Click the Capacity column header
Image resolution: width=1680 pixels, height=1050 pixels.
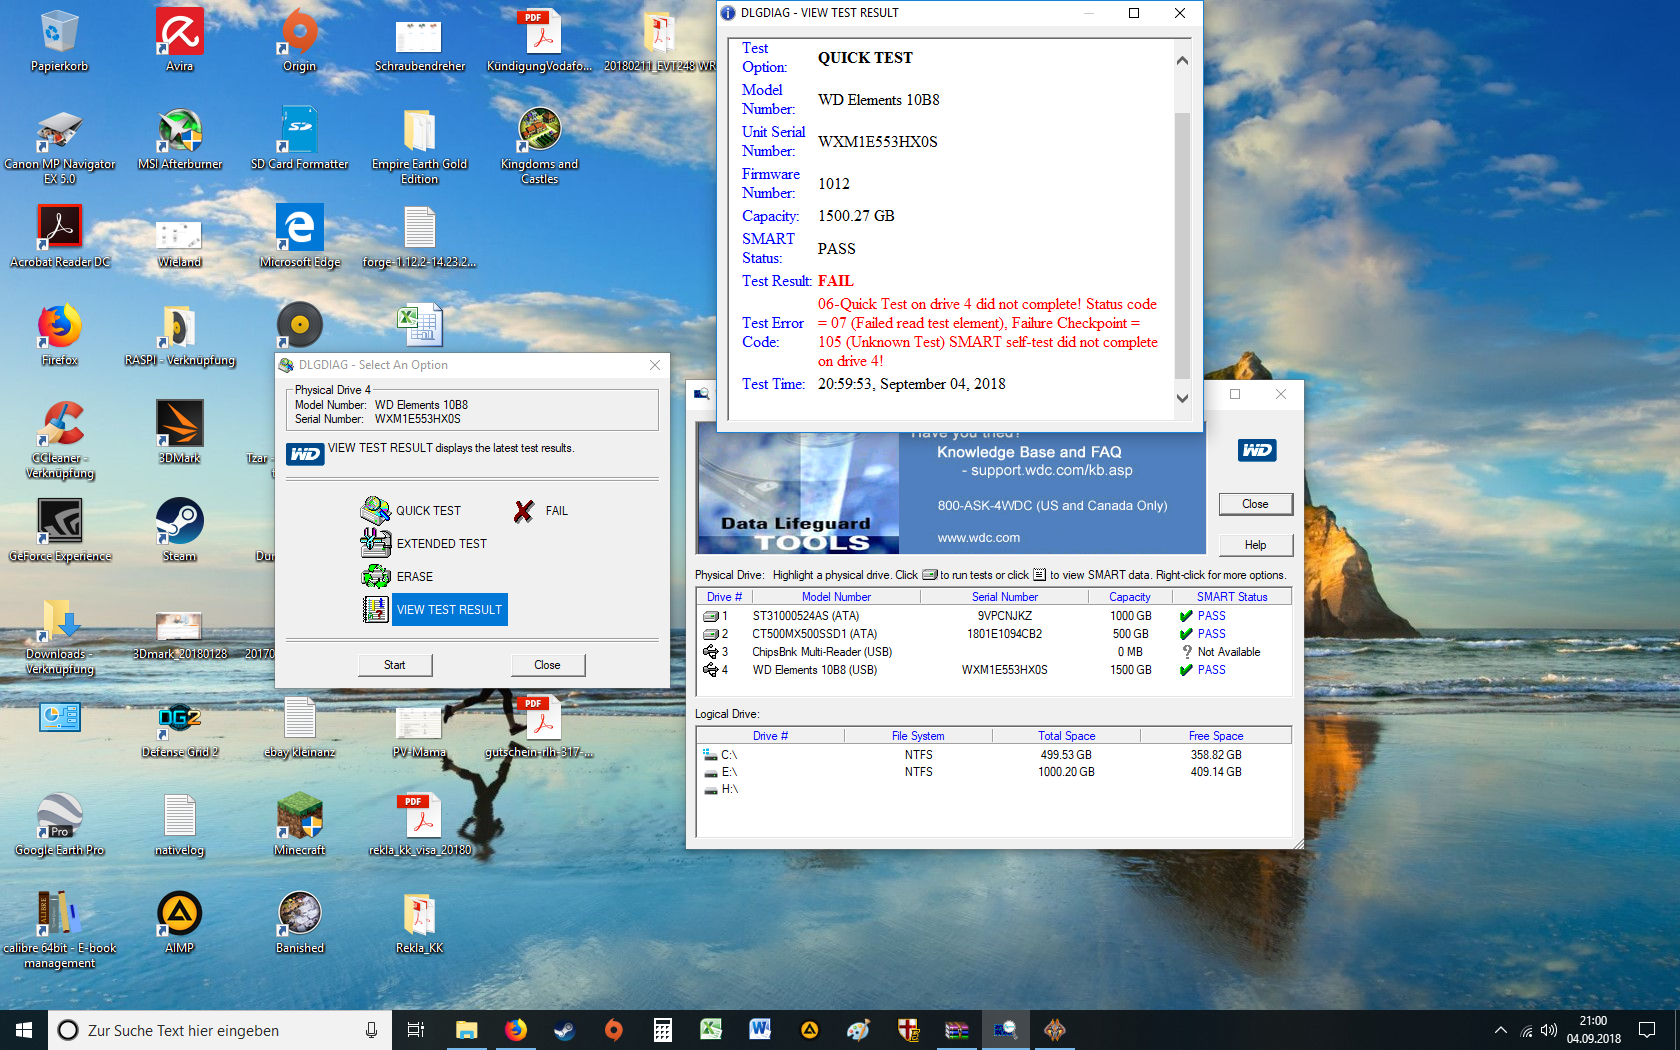click(x=1130, y=597)
